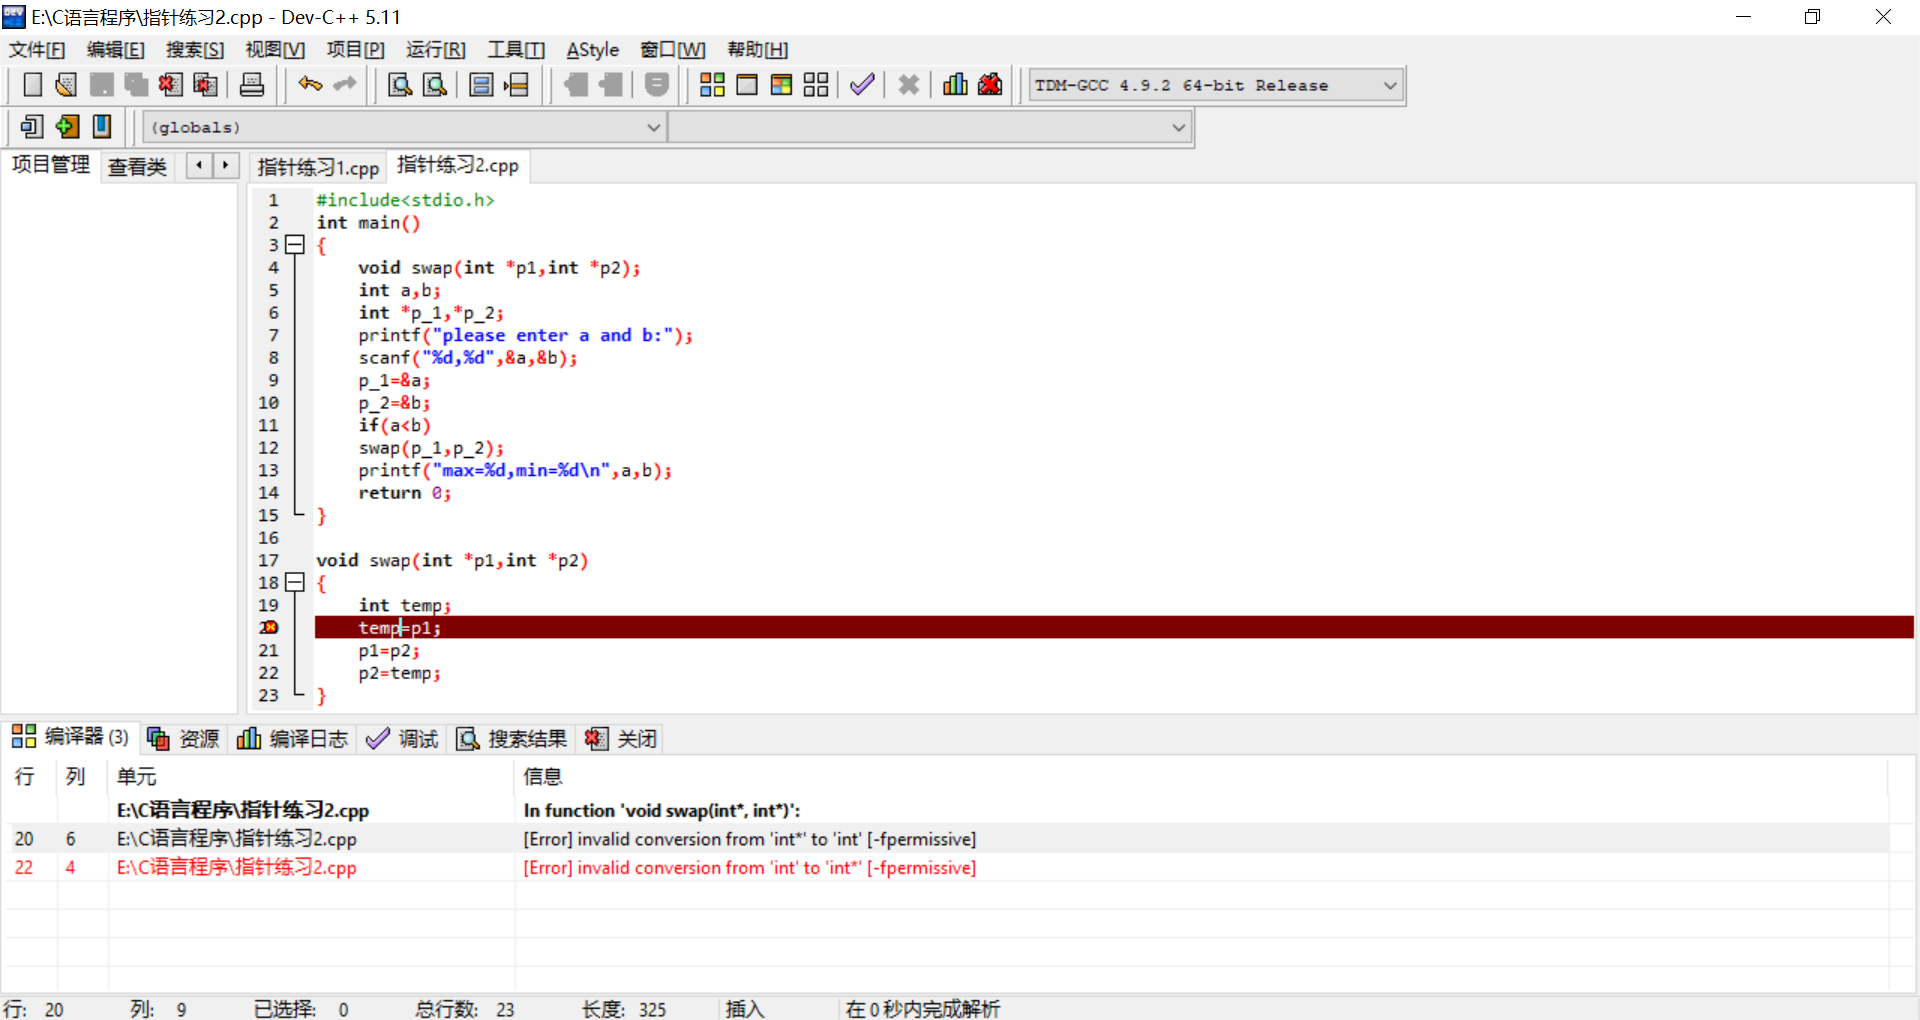Click the grayed-out unindent icon

(576, 85)
